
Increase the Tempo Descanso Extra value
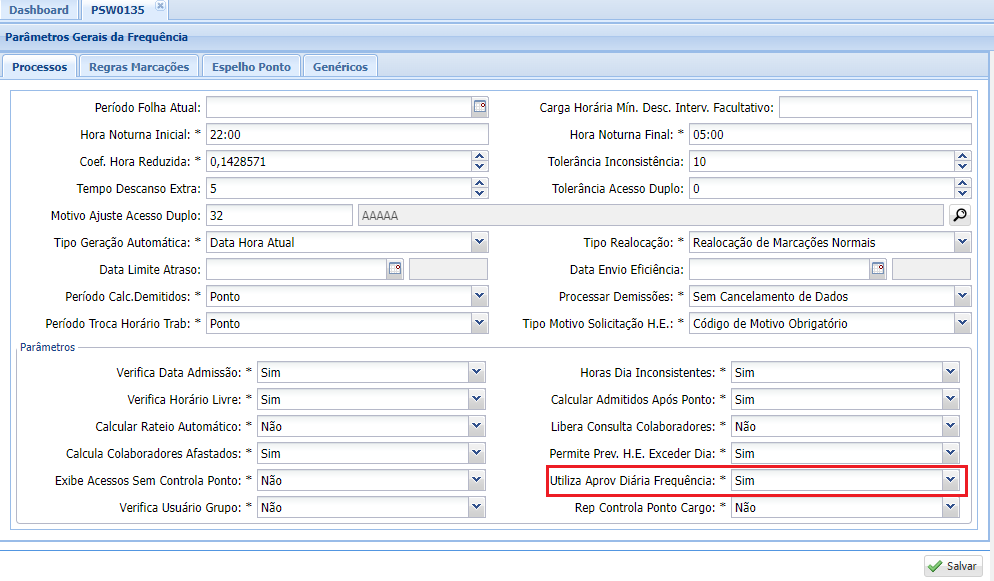(480, 184)
